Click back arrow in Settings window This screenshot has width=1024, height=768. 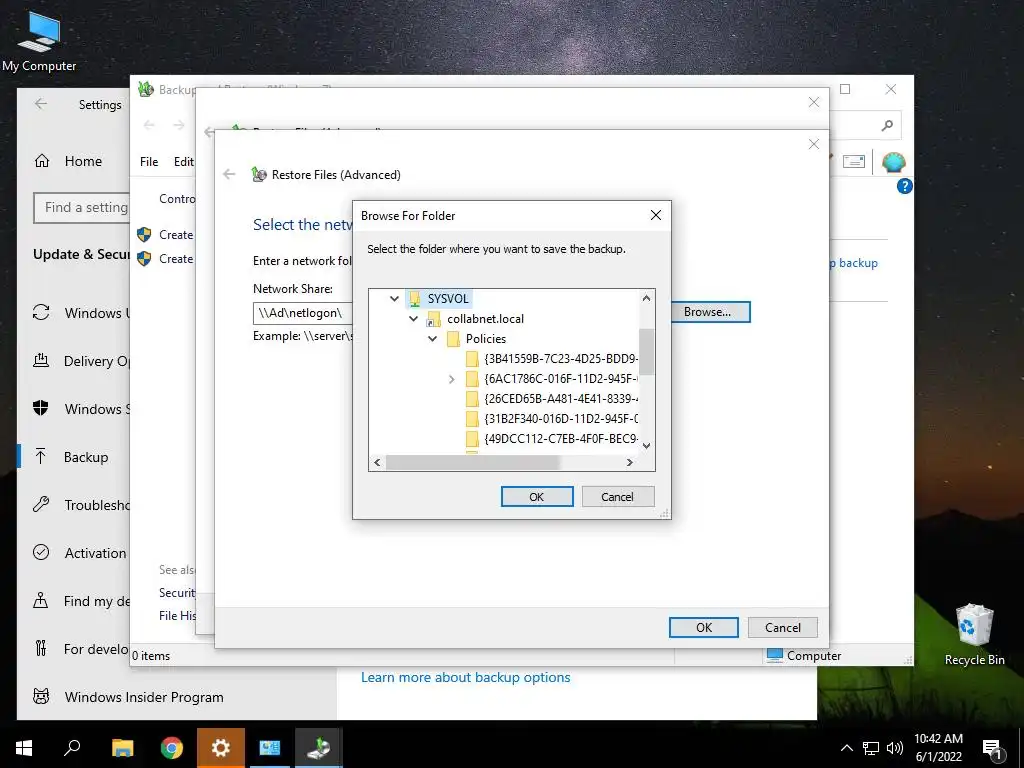[40, 104]
